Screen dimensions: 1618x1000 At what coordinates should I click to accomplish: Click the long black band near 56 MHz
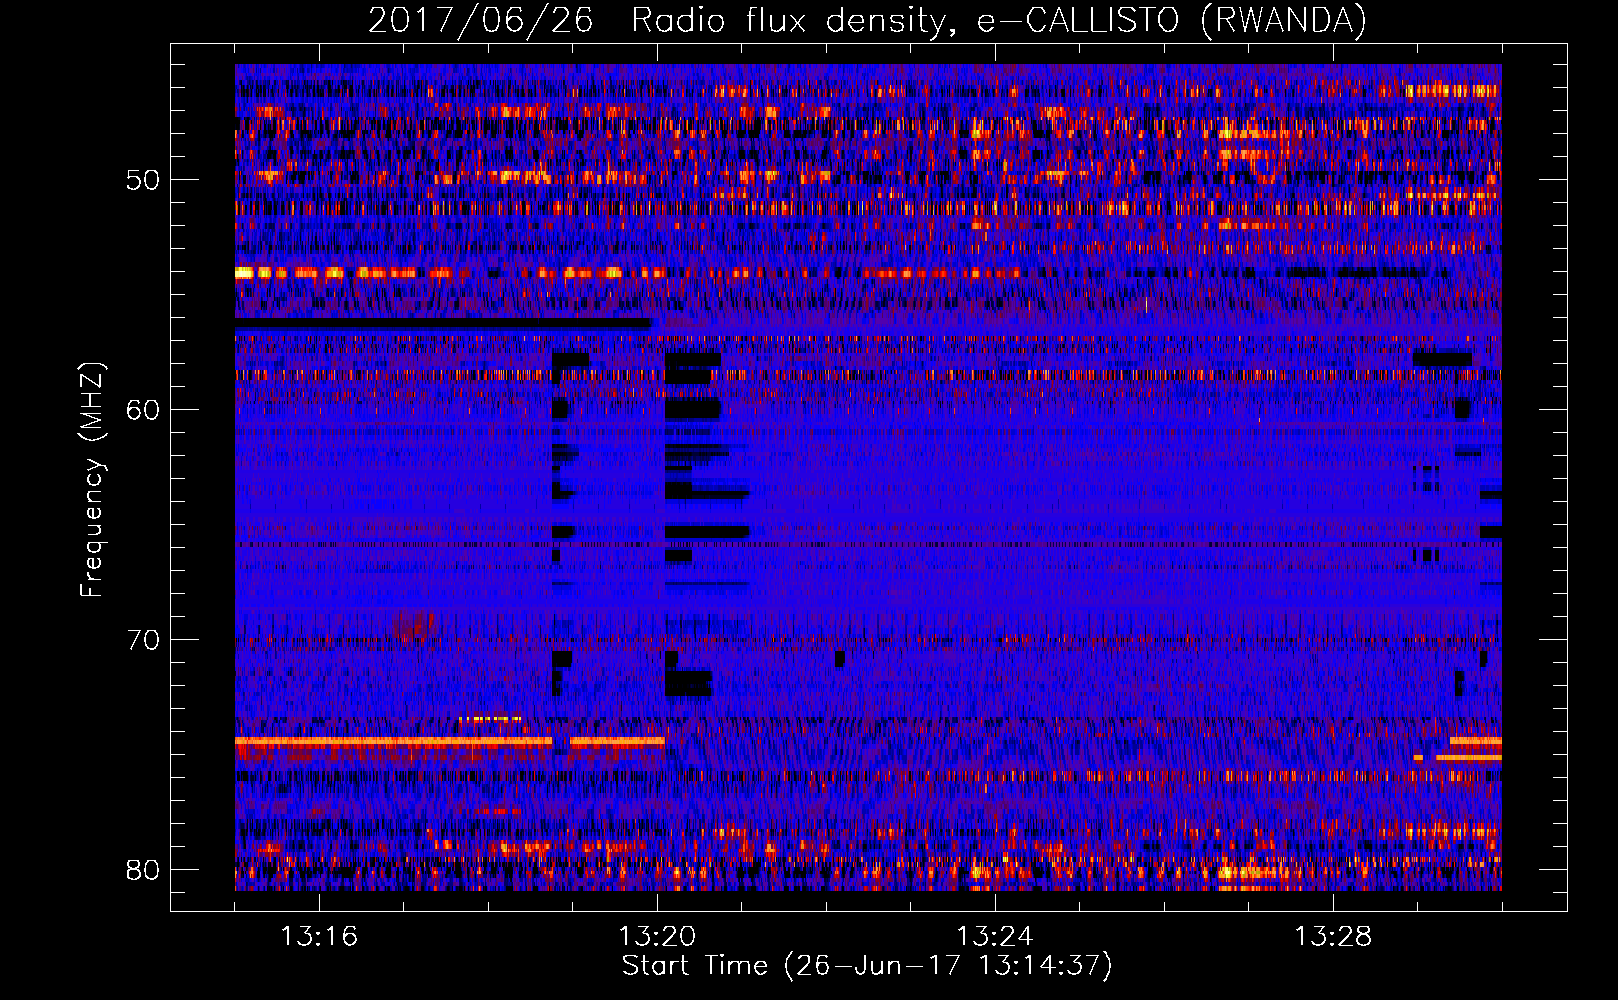[443, 324]
